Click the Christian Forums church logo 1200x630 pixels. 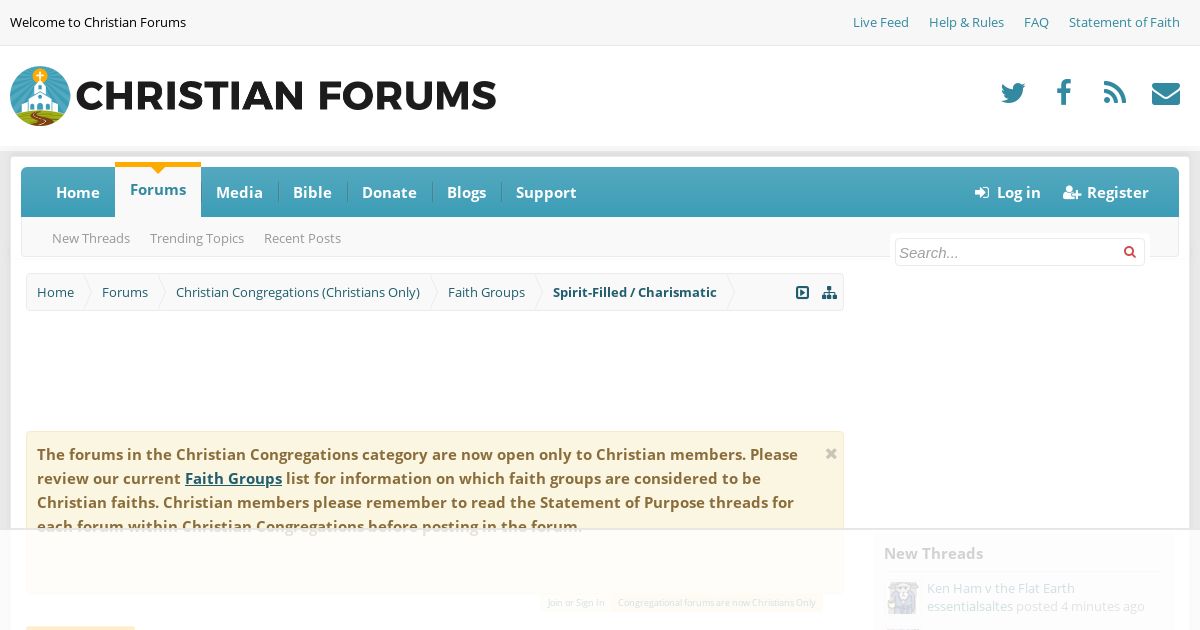tap(40, 96)
